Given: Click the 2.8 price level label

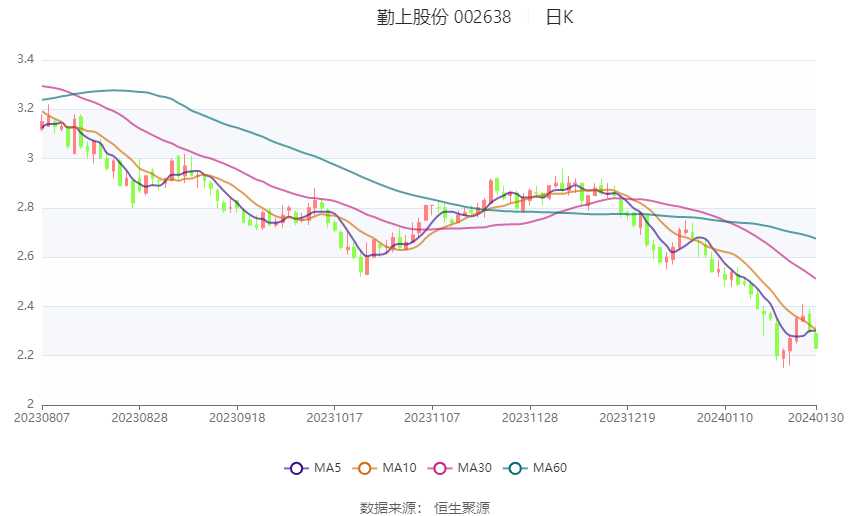Looking at the screenshot, I should [x=26, y=208].
